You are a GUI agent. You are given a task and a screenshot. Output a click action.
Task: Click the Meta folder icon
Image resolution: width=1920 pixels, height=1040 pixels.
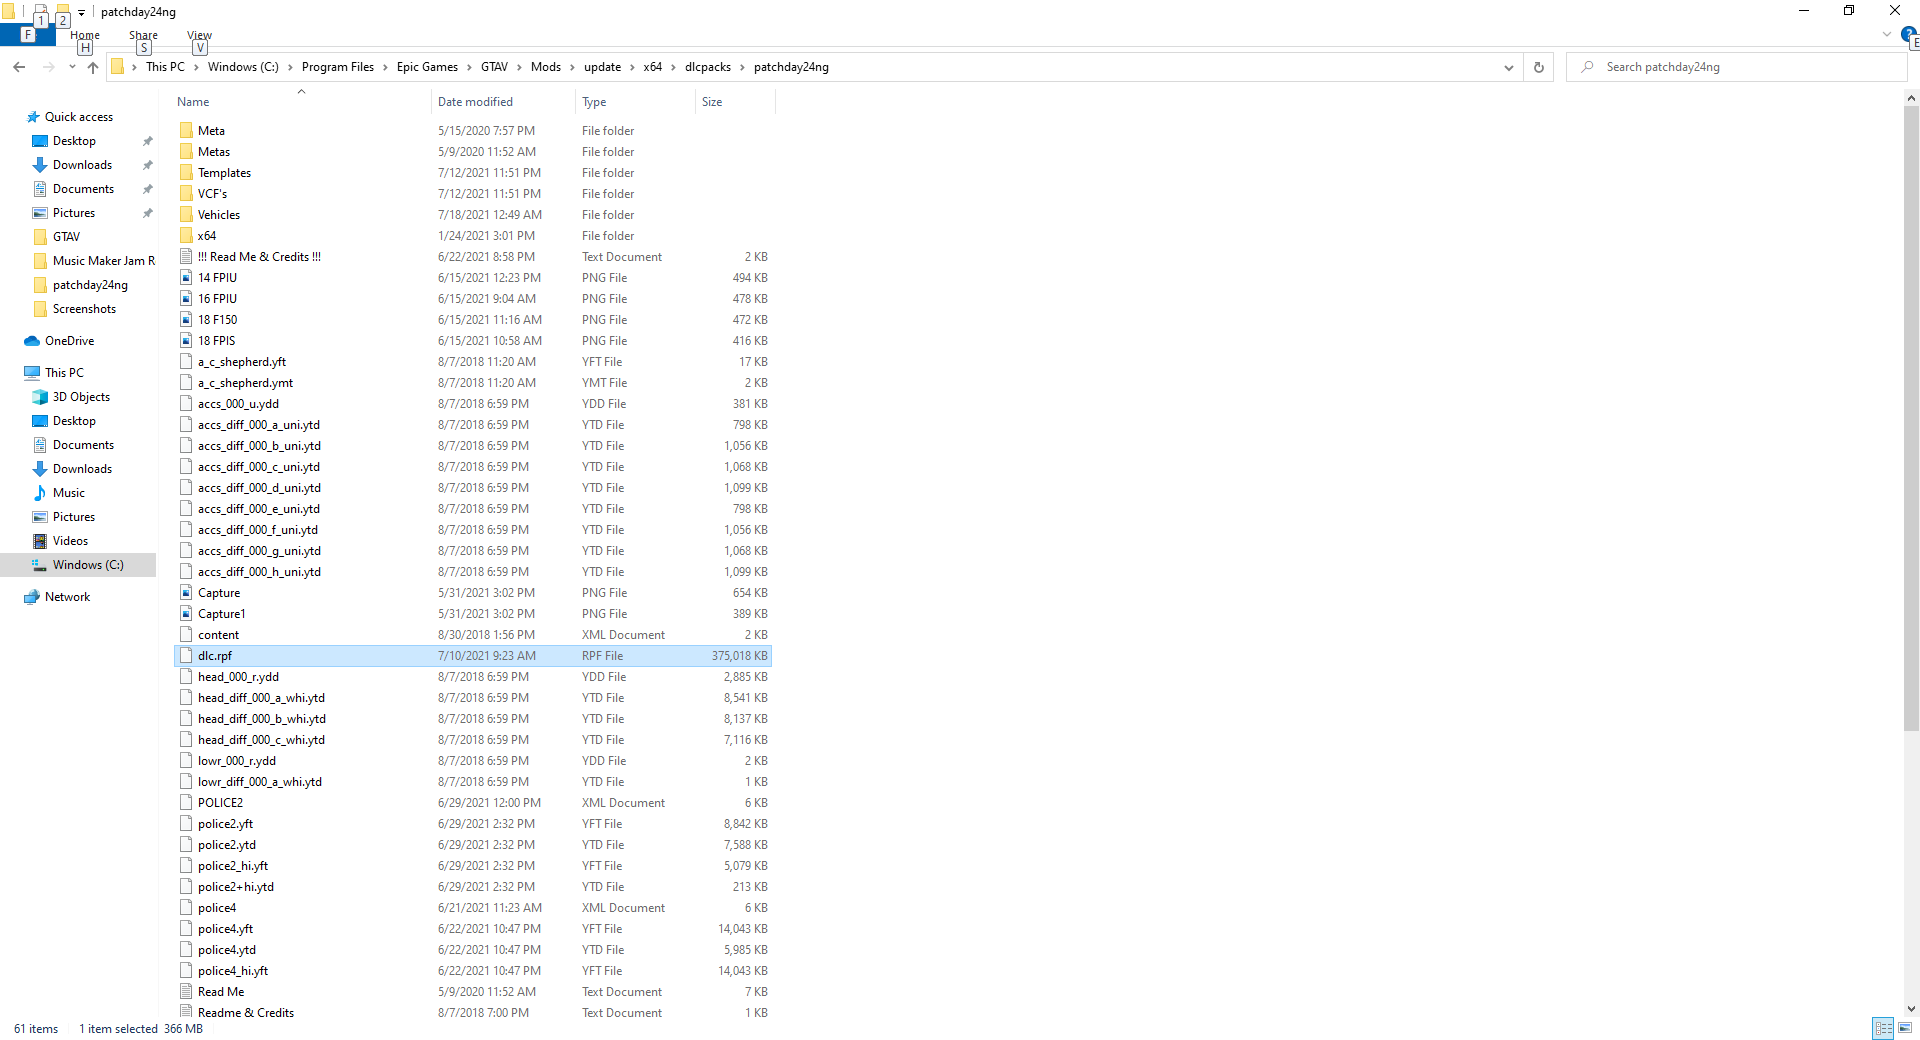(186, 131)
